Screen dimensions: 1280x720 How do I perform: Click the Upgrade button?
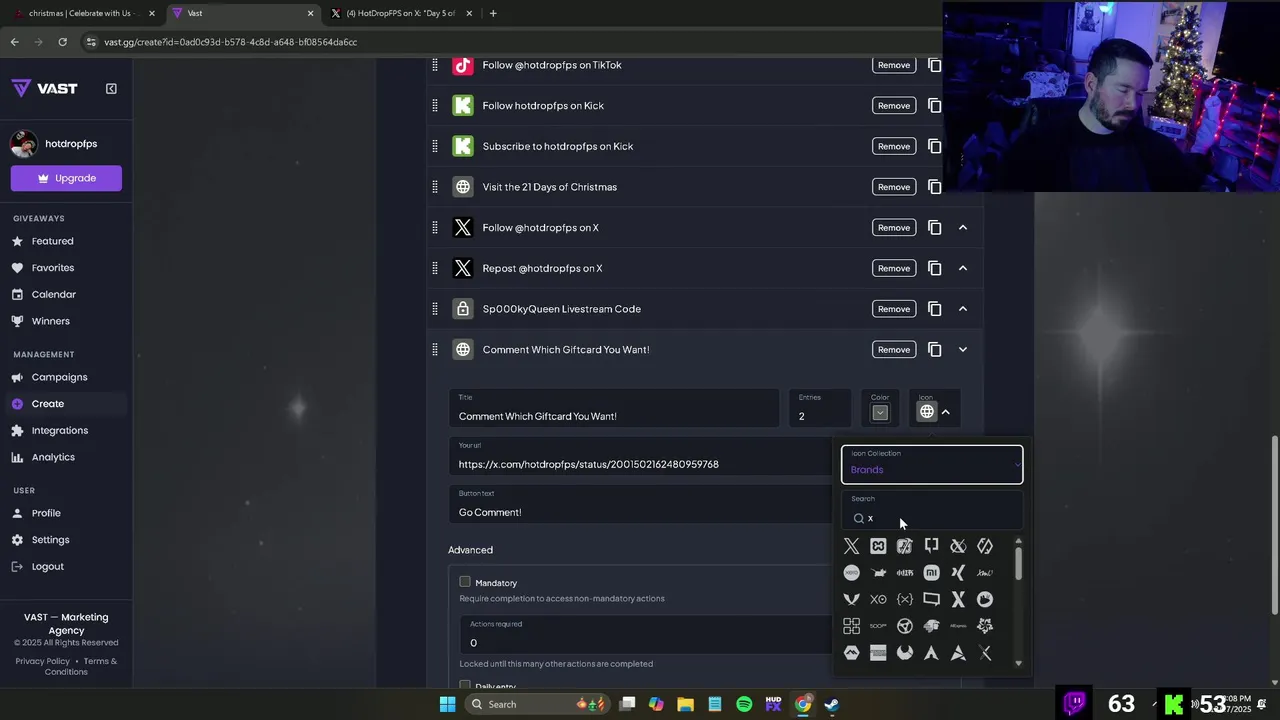[x=66, y=178]
